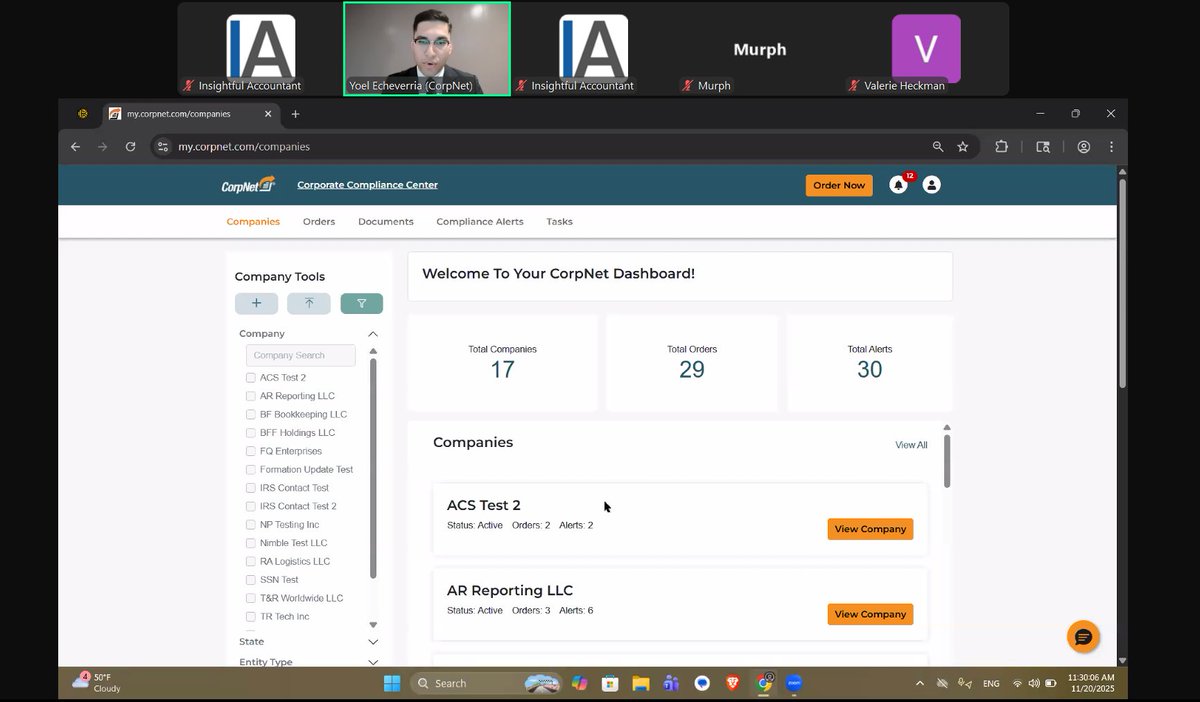Click the CorpNet logo
This screenshot has width=1200, height=702.
[x=247, y=184]
